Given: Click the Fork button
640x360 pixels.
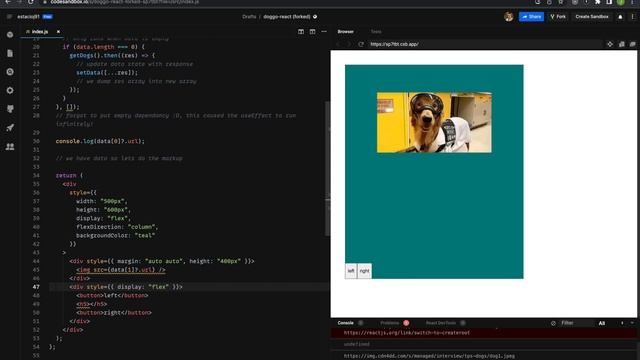Looking at the screenshot, I should point(558,17).
